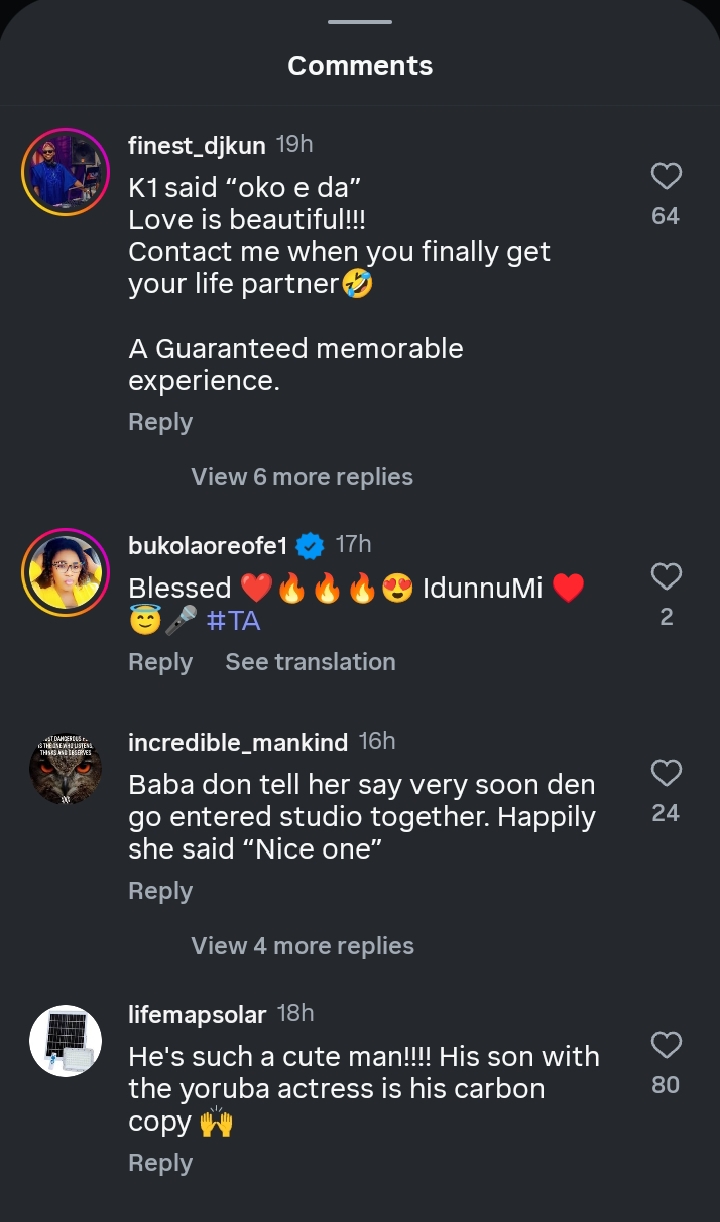This screenshot has width=720, height=1222.
Task: Reply to lifemapsolar's comment
Action: coord(160,1163)
